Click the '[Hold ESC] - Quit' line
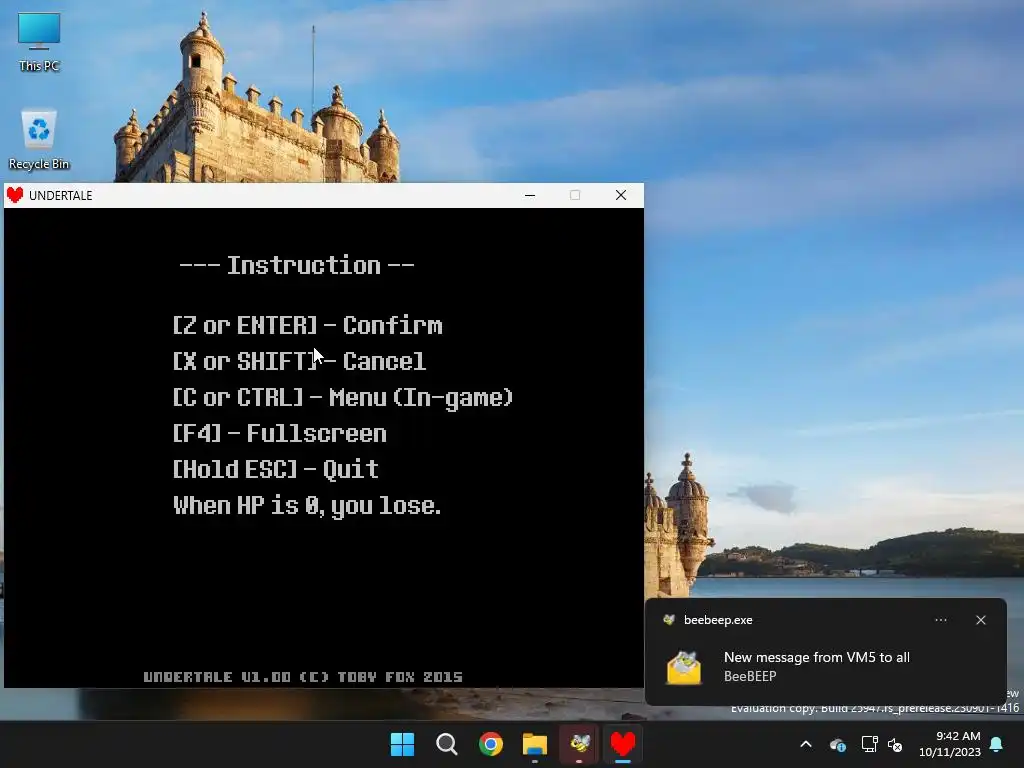This screenshot has height=768, width=1024. click(276, 469)
